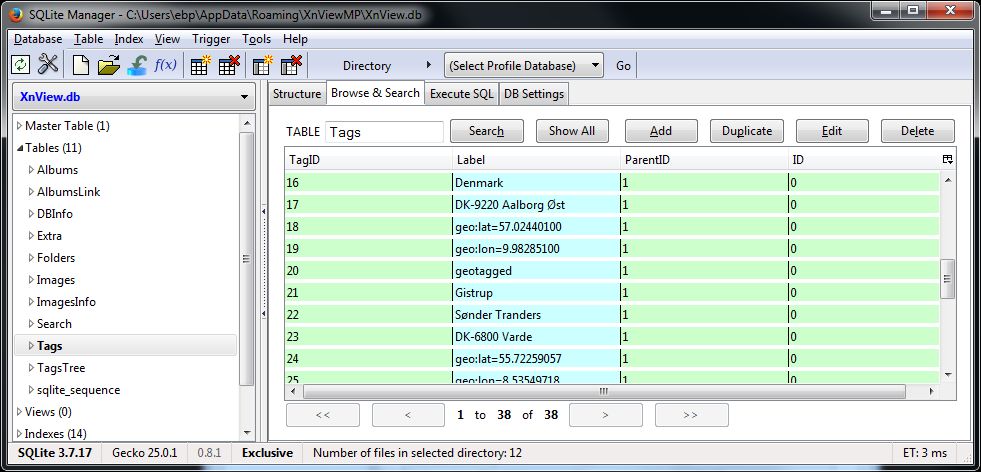Click the TABLE name field showing Tags

384,132
